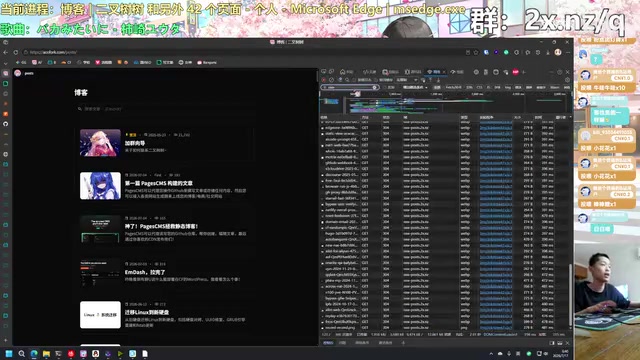The height and width of the screenshot is (360, 640).
Task: Click the network filter funnel icon
Action: (340, 80)
